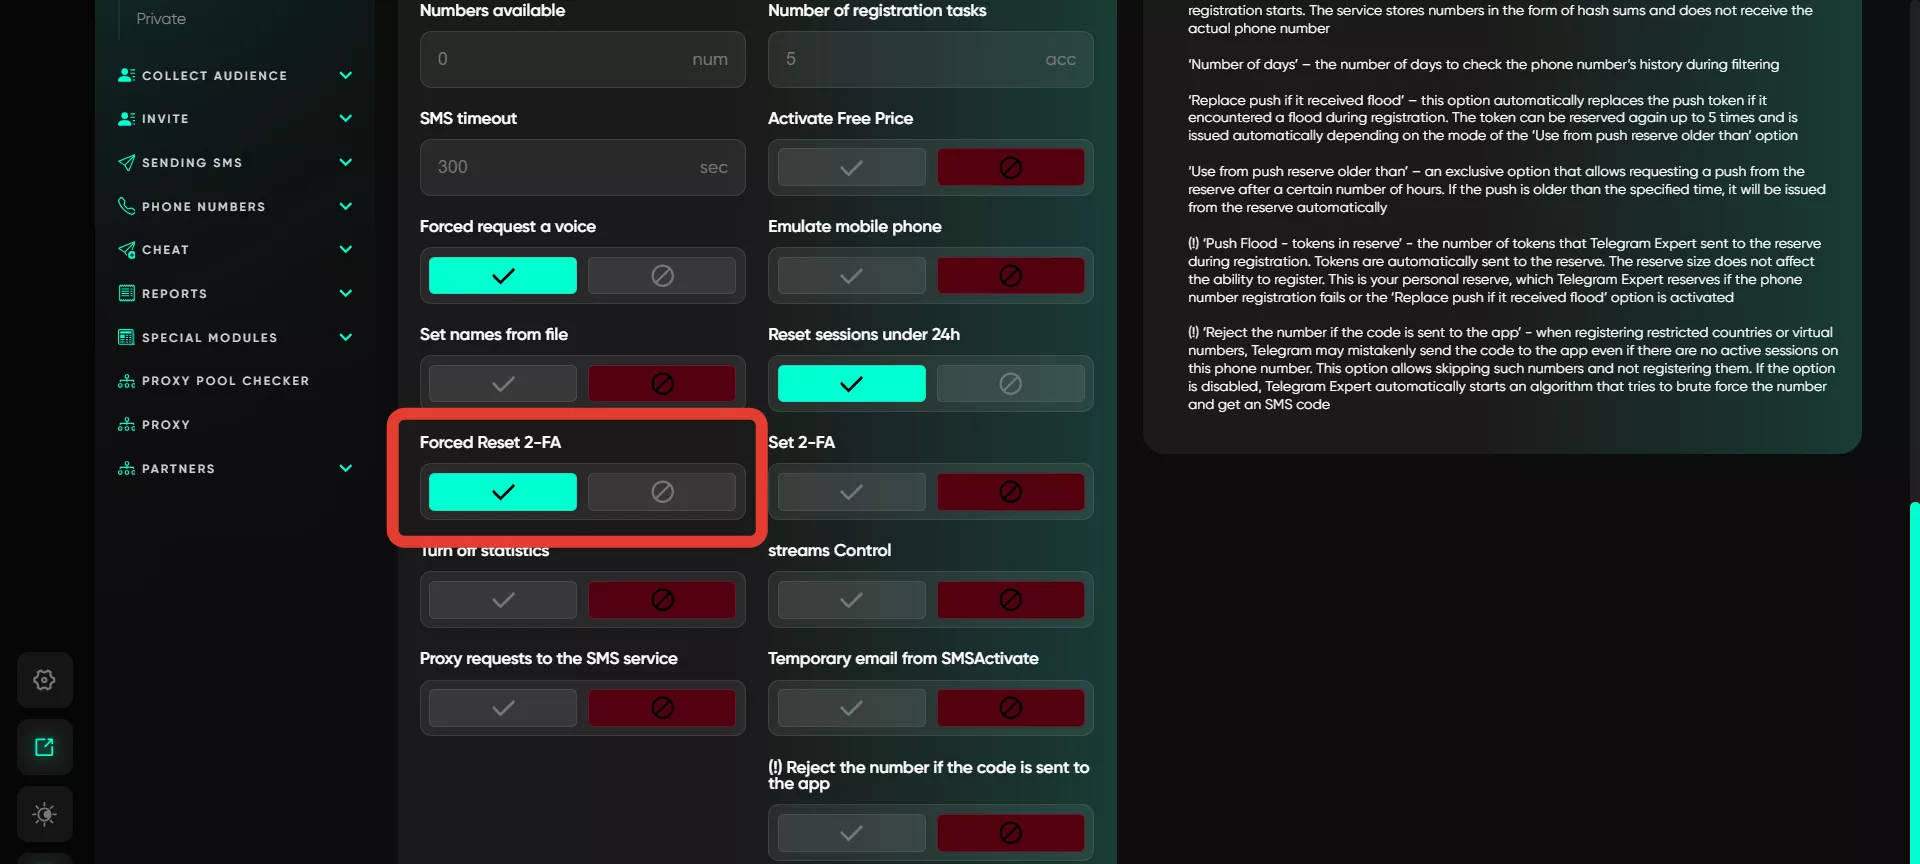Click the SMS timeout input field
The width and height of the screenshot is (1920, 864).
click(x=583, y=167)
